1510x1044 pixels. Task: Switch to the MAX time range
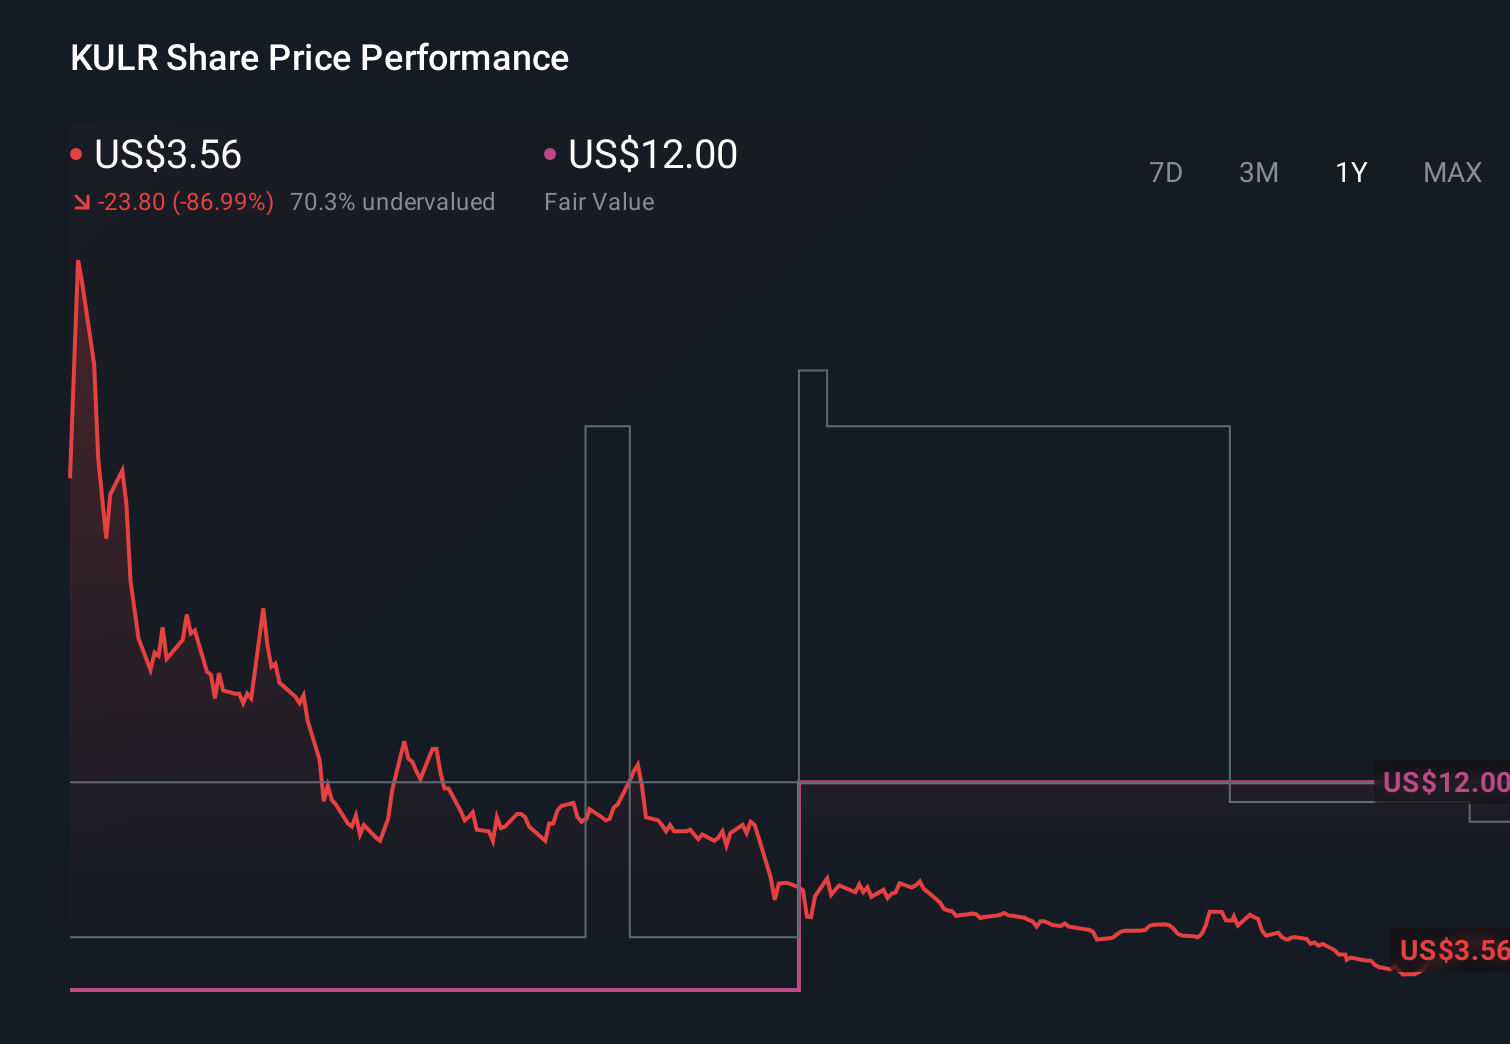[1451, 172]
